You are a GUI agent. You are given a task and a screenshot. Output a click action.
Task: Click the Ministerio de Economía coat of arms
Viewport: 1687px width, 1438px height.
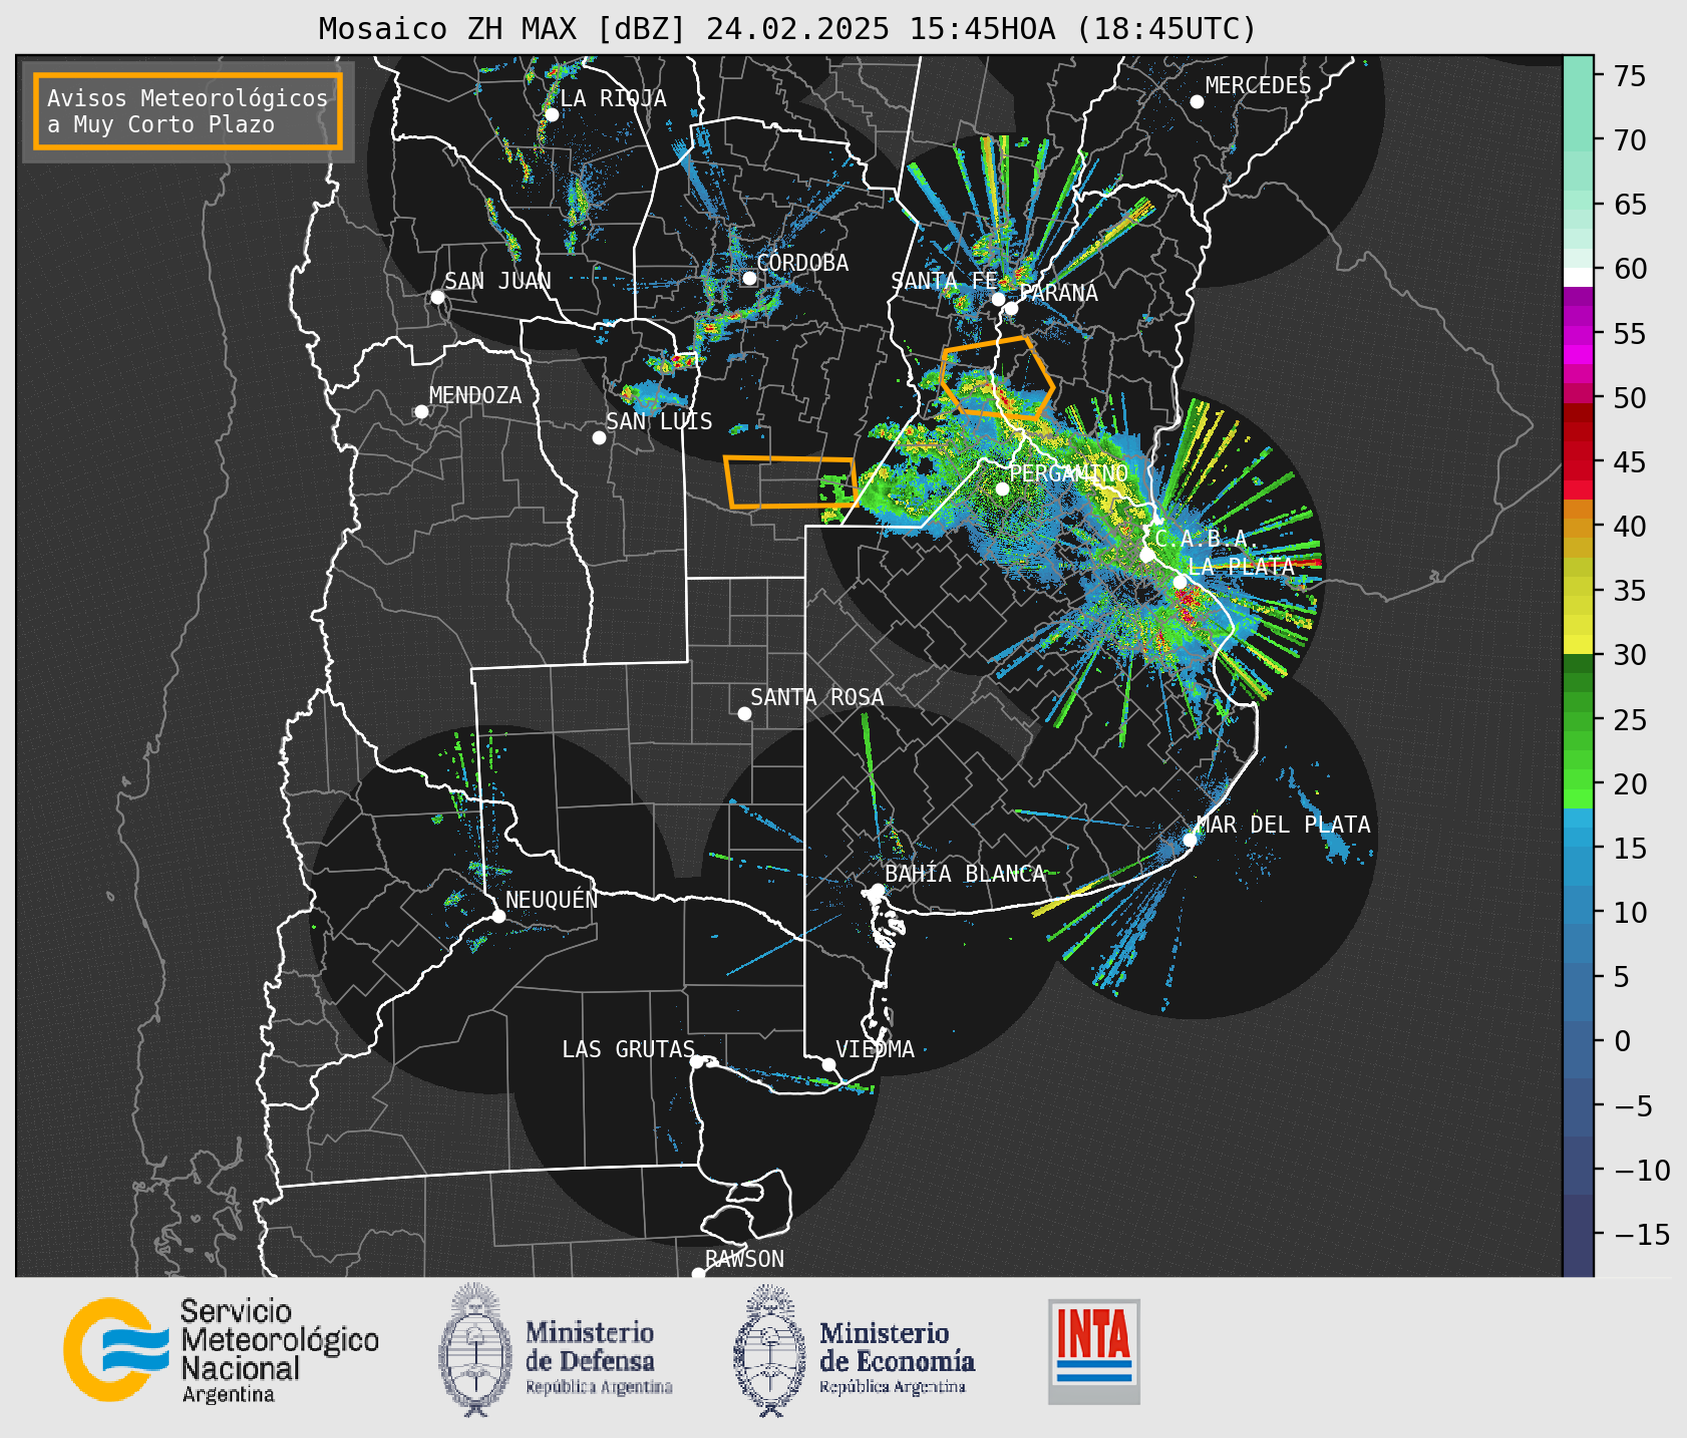pyautogui.click(x=770, y=1350)
